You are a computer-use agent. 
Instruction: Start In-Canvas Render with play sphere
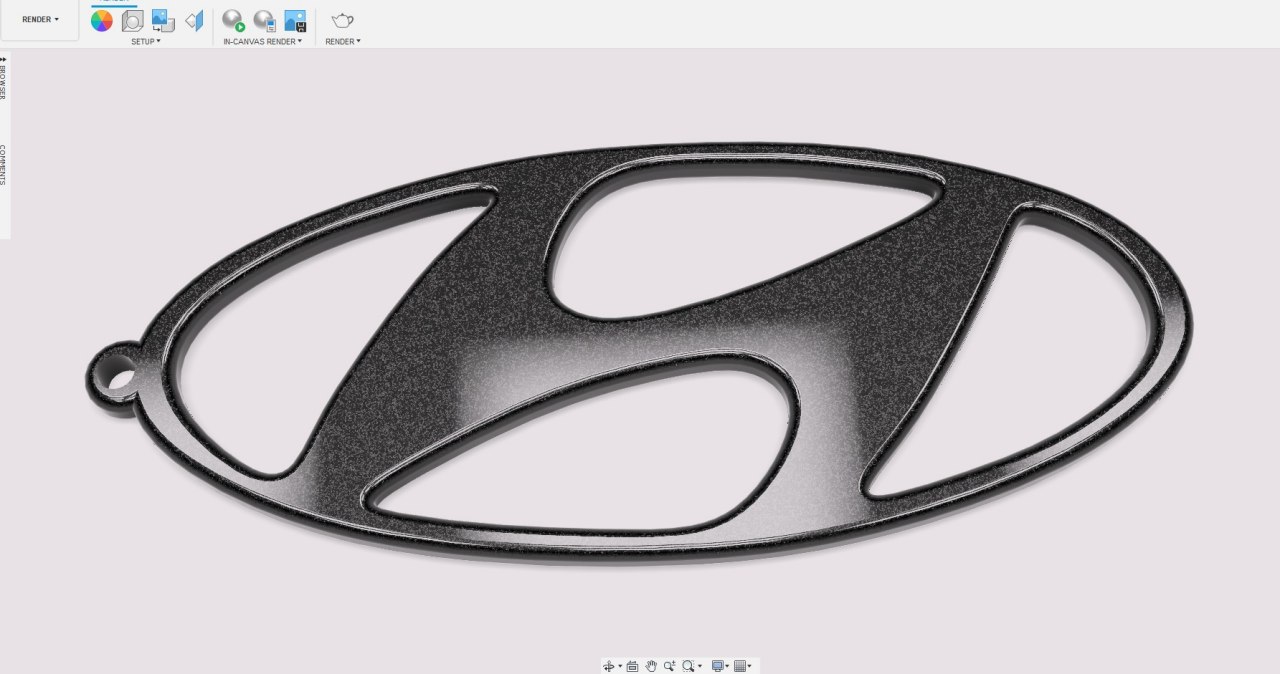click(234, 20)
